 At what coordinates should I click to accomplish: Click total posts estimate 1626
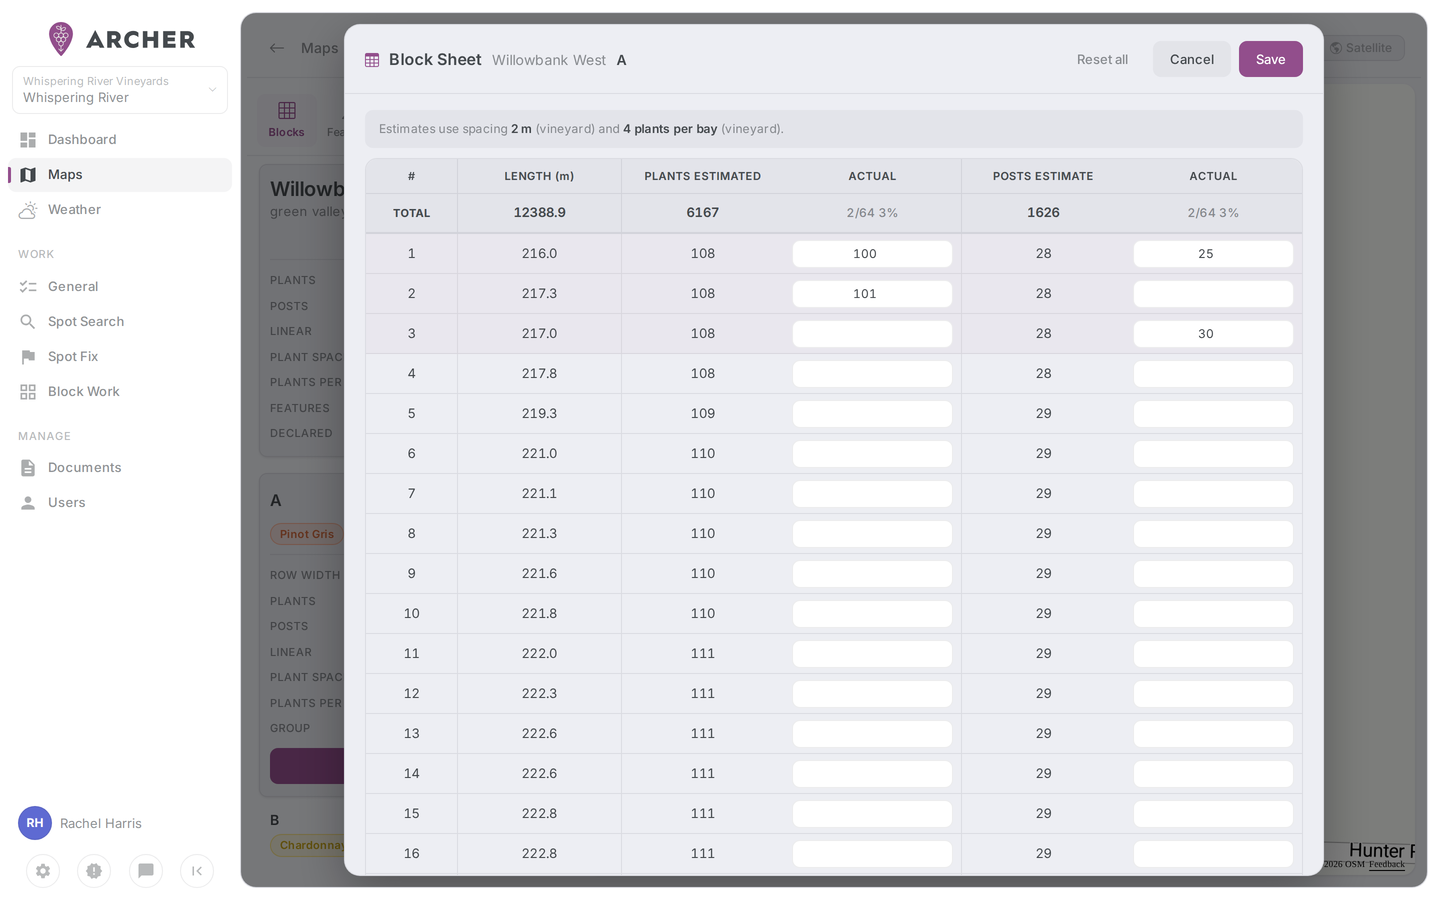click(x=1043, y=213)
